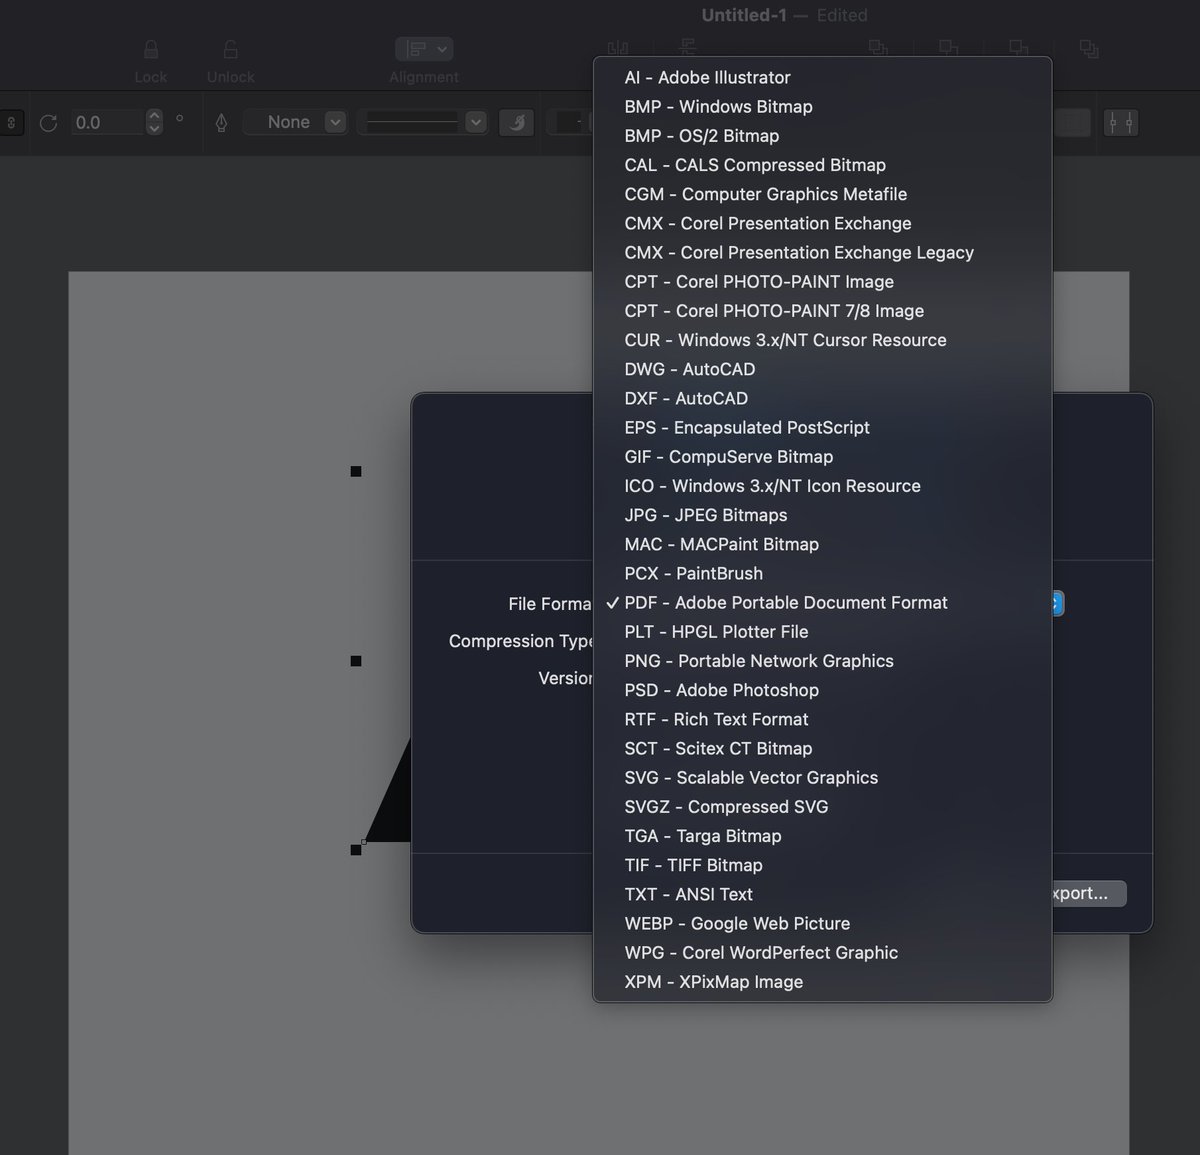Click the top selection handle on canvas
Screen dimensions: 1200x1155
pos(356,471)
